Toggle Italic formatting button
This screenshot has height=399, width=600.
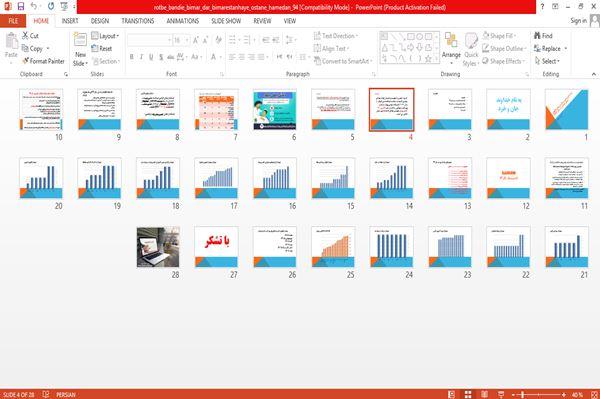(x=141, y=57)
